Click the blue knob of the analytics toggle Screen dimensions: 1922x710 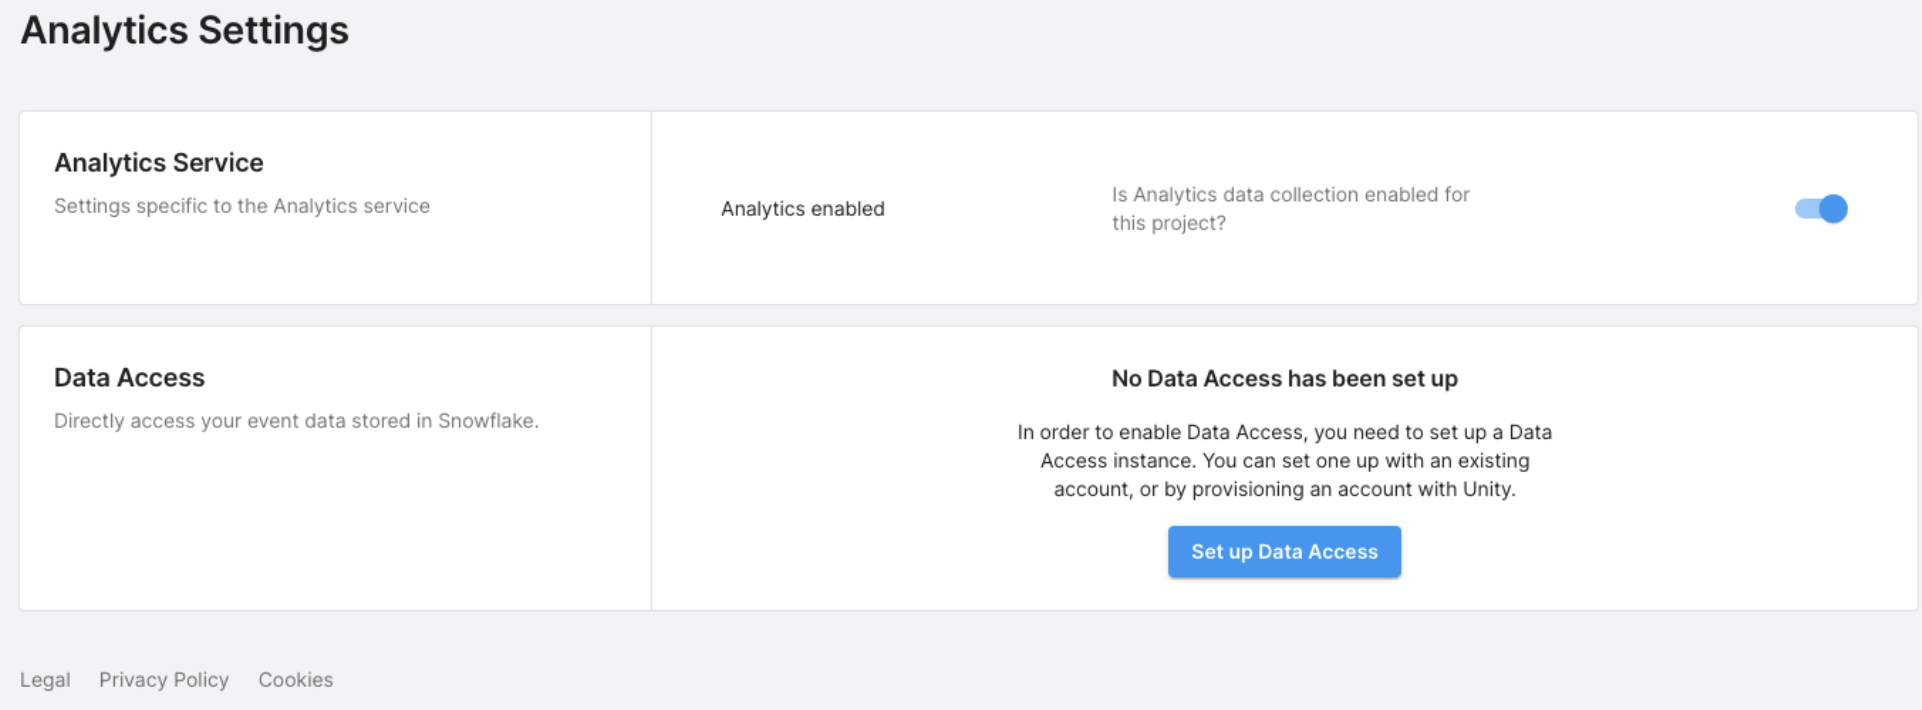(x=1833, y=209)
